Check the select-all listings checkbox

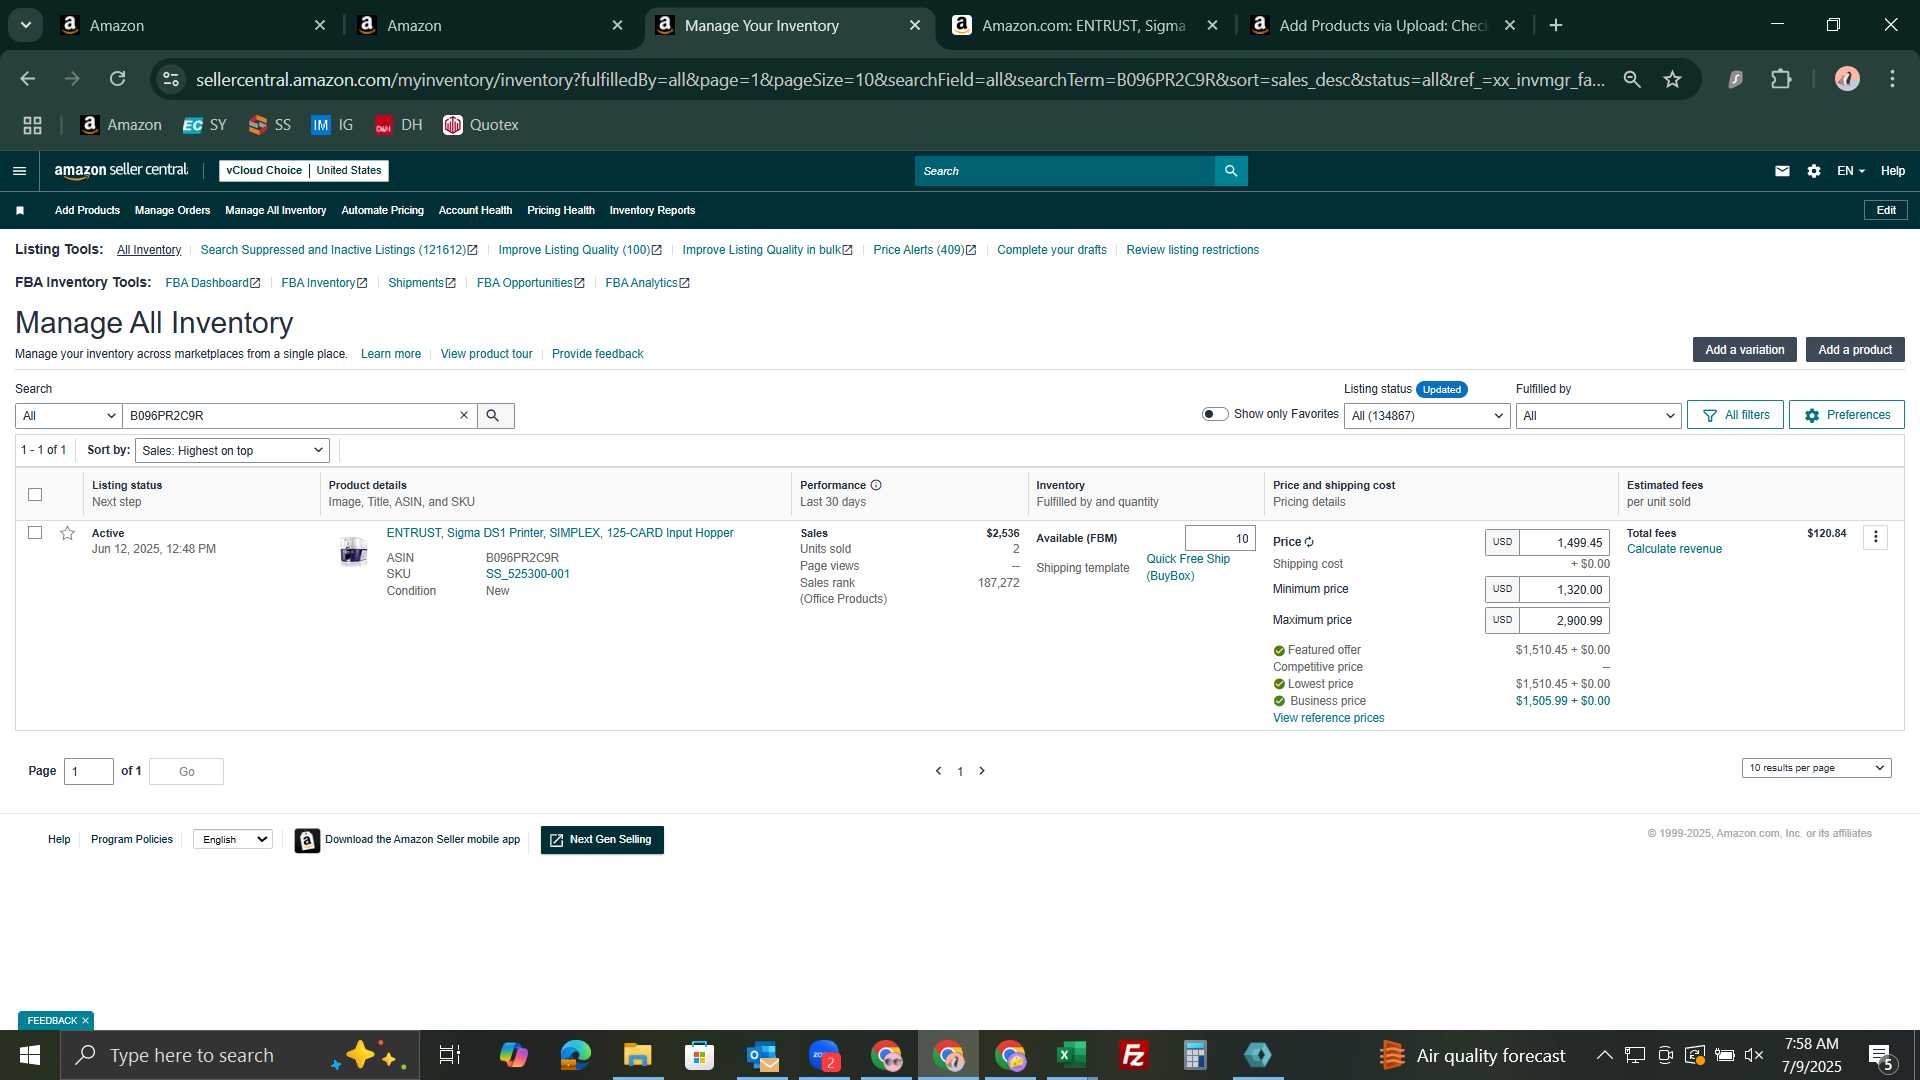coord(35,494)
